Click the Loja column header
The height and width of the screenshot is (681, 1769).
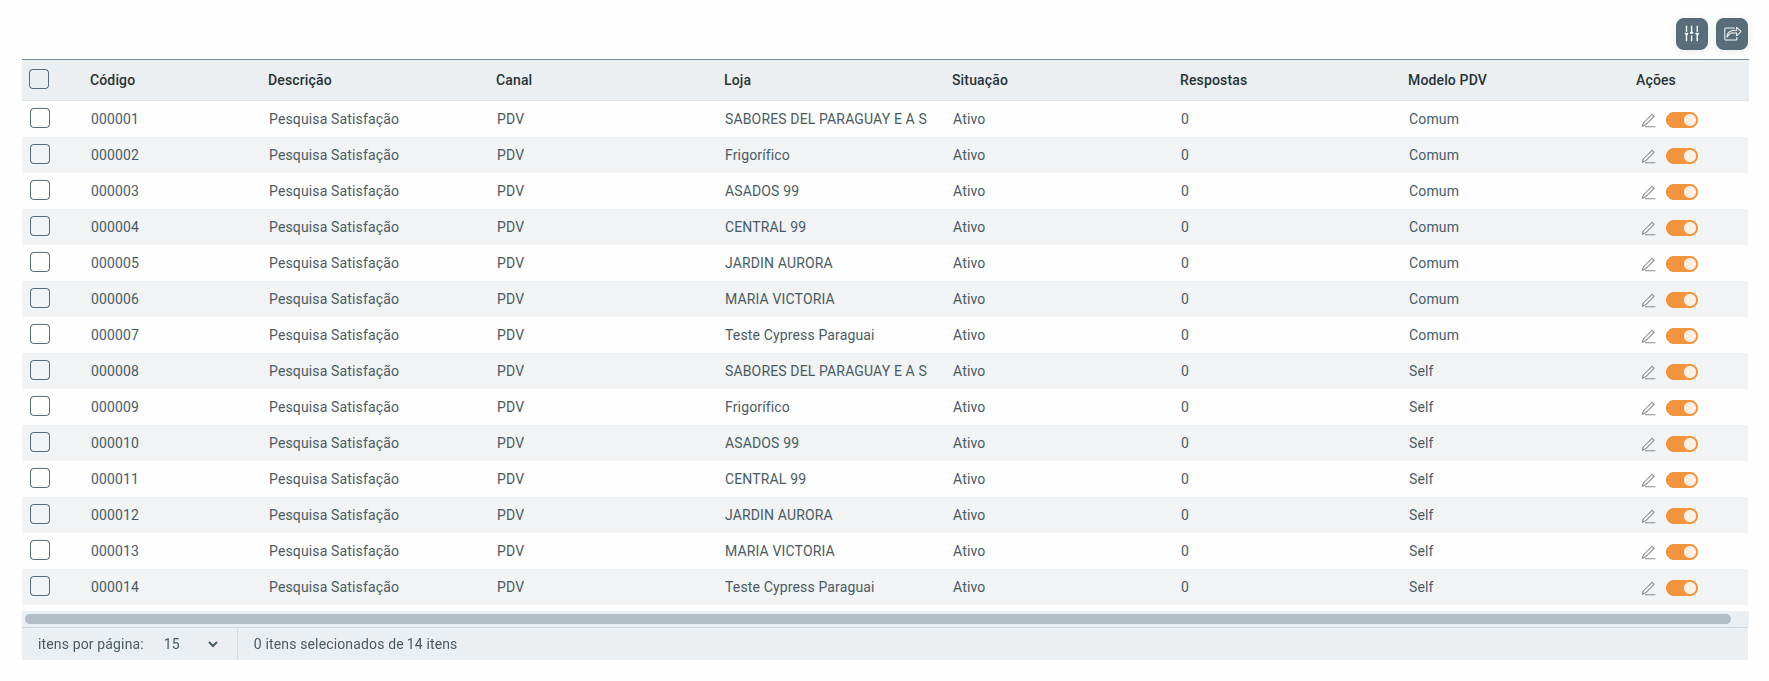737,80
